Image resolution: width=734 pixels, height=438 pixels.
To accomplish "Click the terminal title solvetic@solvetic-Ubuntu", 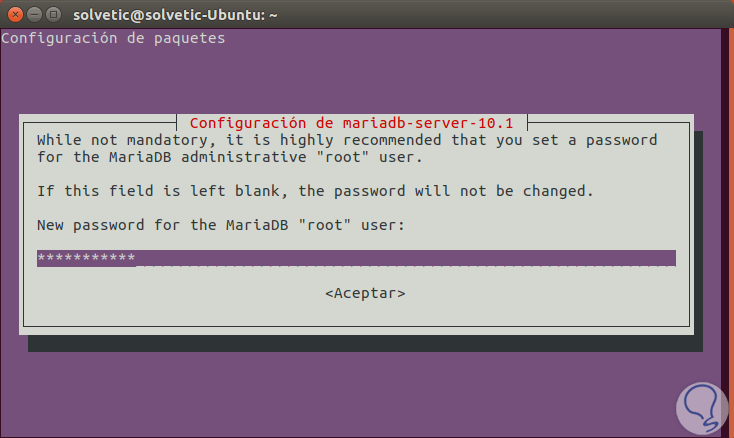I will pos(175,15).
